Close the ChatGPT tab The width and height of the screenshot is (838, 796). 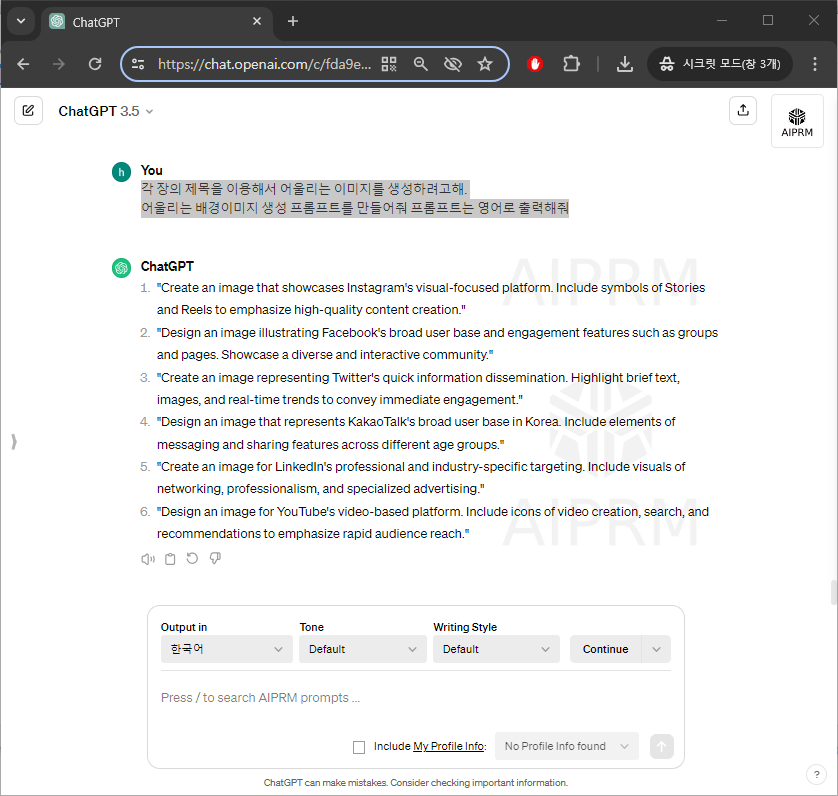[x=257, y=21]
